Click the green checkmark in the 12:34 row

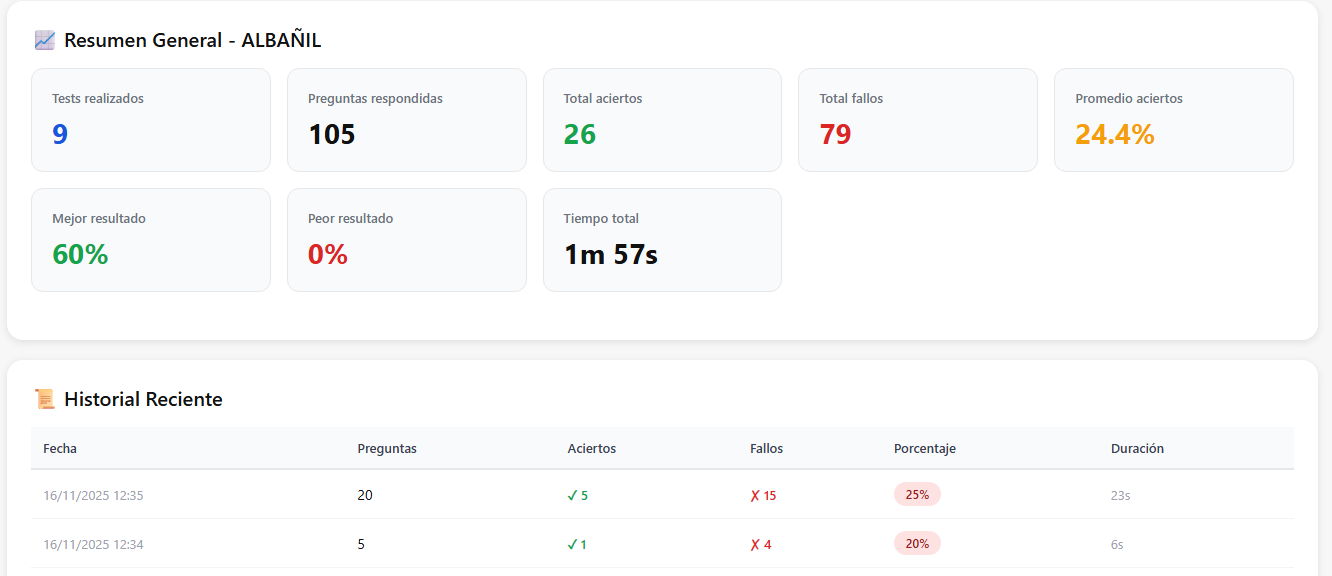[572, 545]
